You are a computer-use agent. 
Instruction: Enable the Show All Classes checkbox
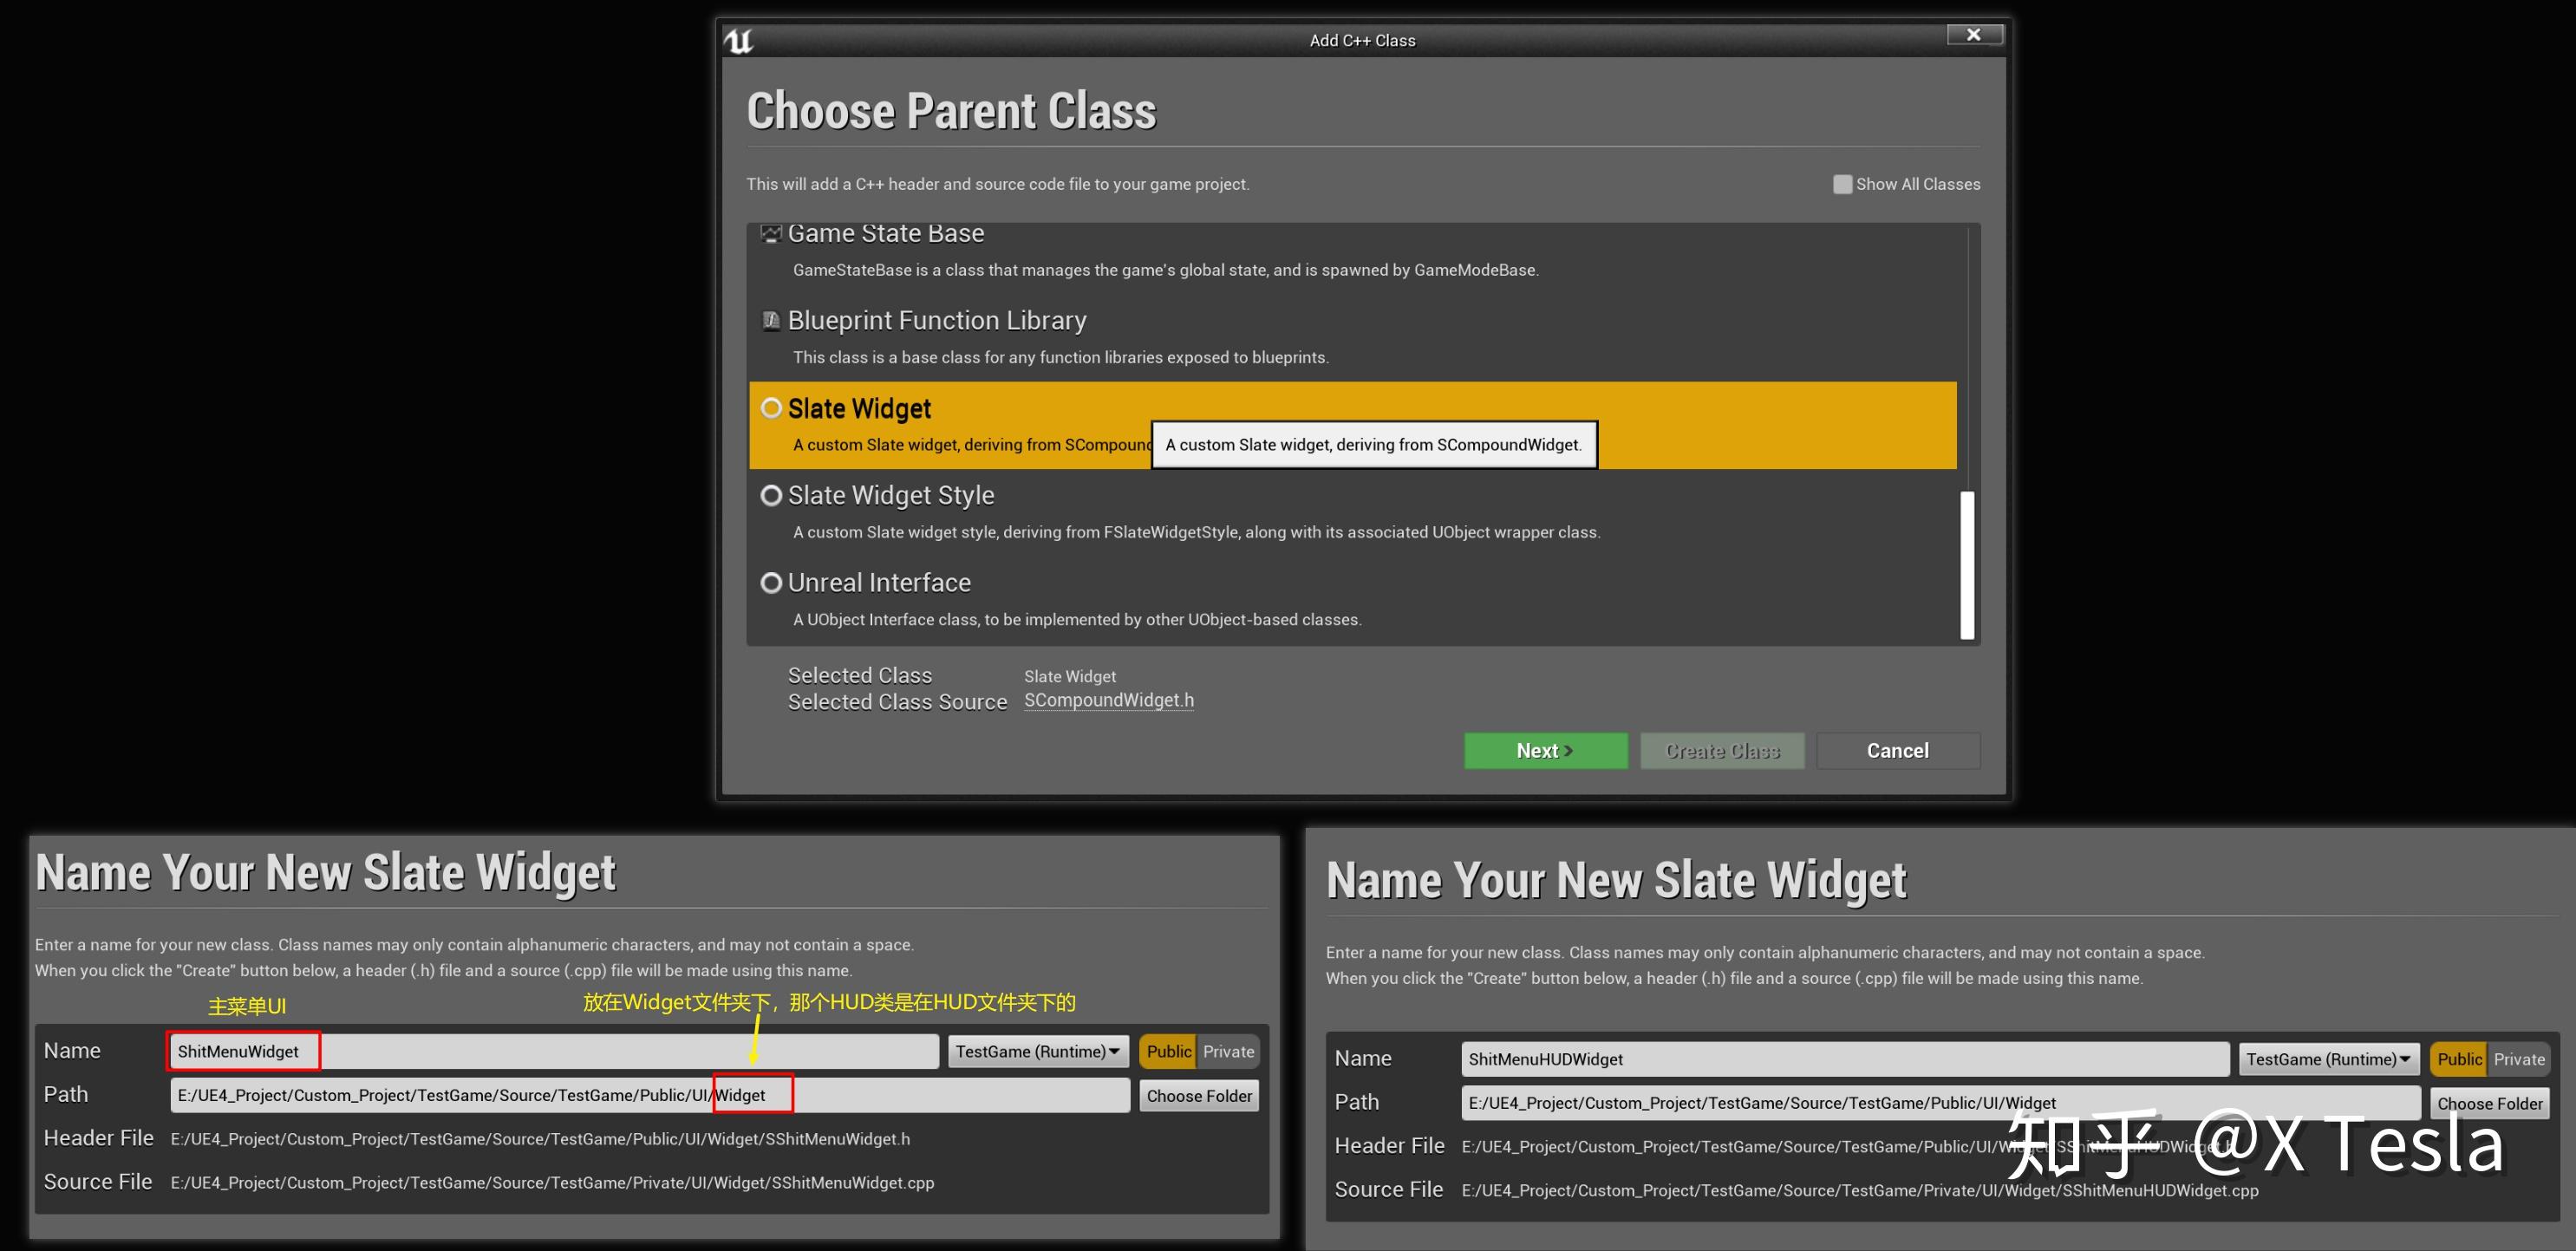pos(1842,184)
